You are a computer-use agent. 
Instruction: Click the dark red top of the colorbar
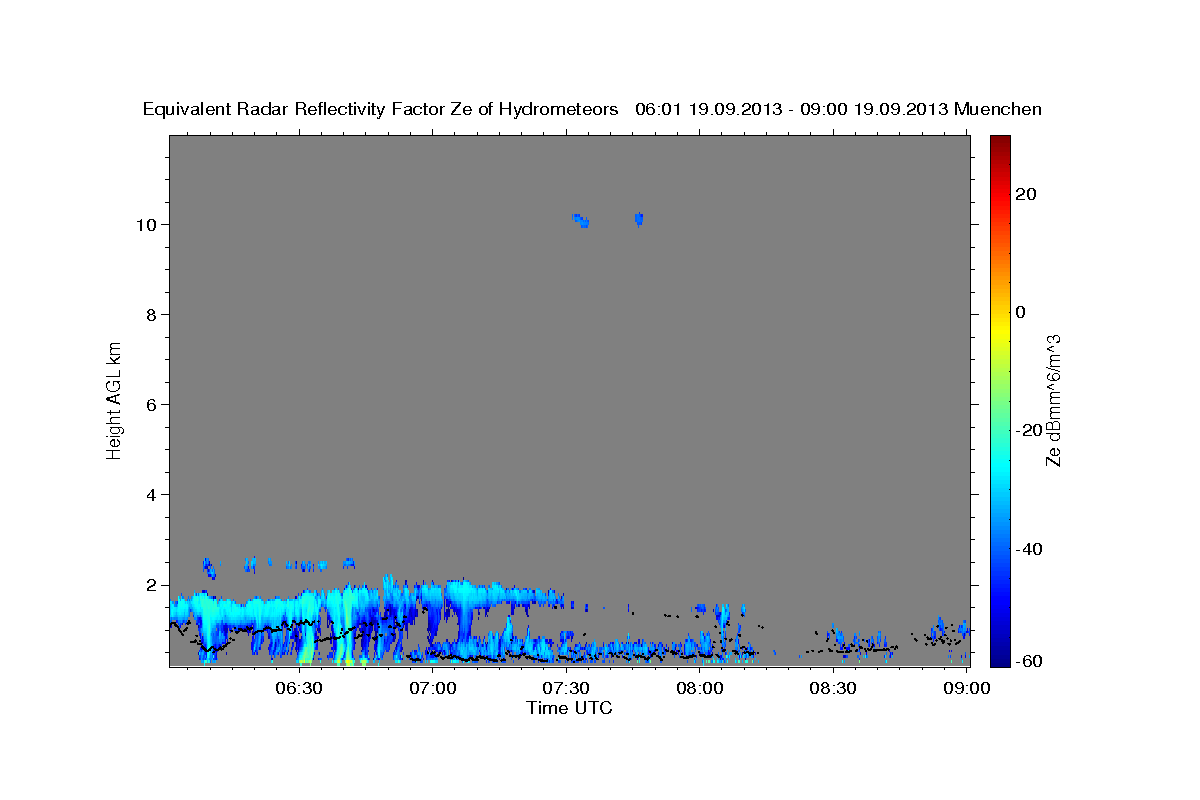[x=1000, y=143]
